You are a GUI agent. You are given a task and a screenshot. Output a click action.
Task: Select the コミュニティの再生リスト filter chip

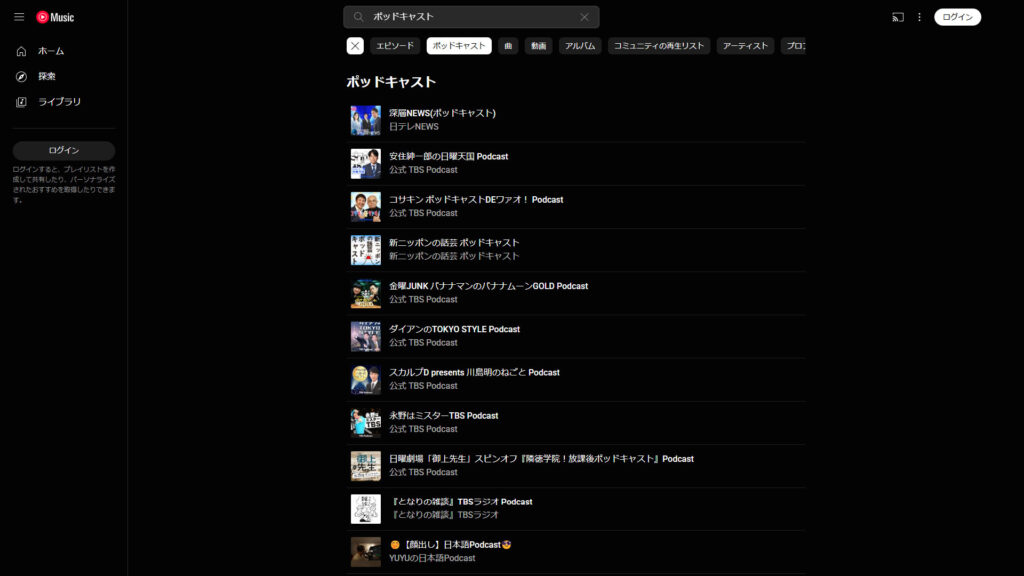(x=659, y=46)
